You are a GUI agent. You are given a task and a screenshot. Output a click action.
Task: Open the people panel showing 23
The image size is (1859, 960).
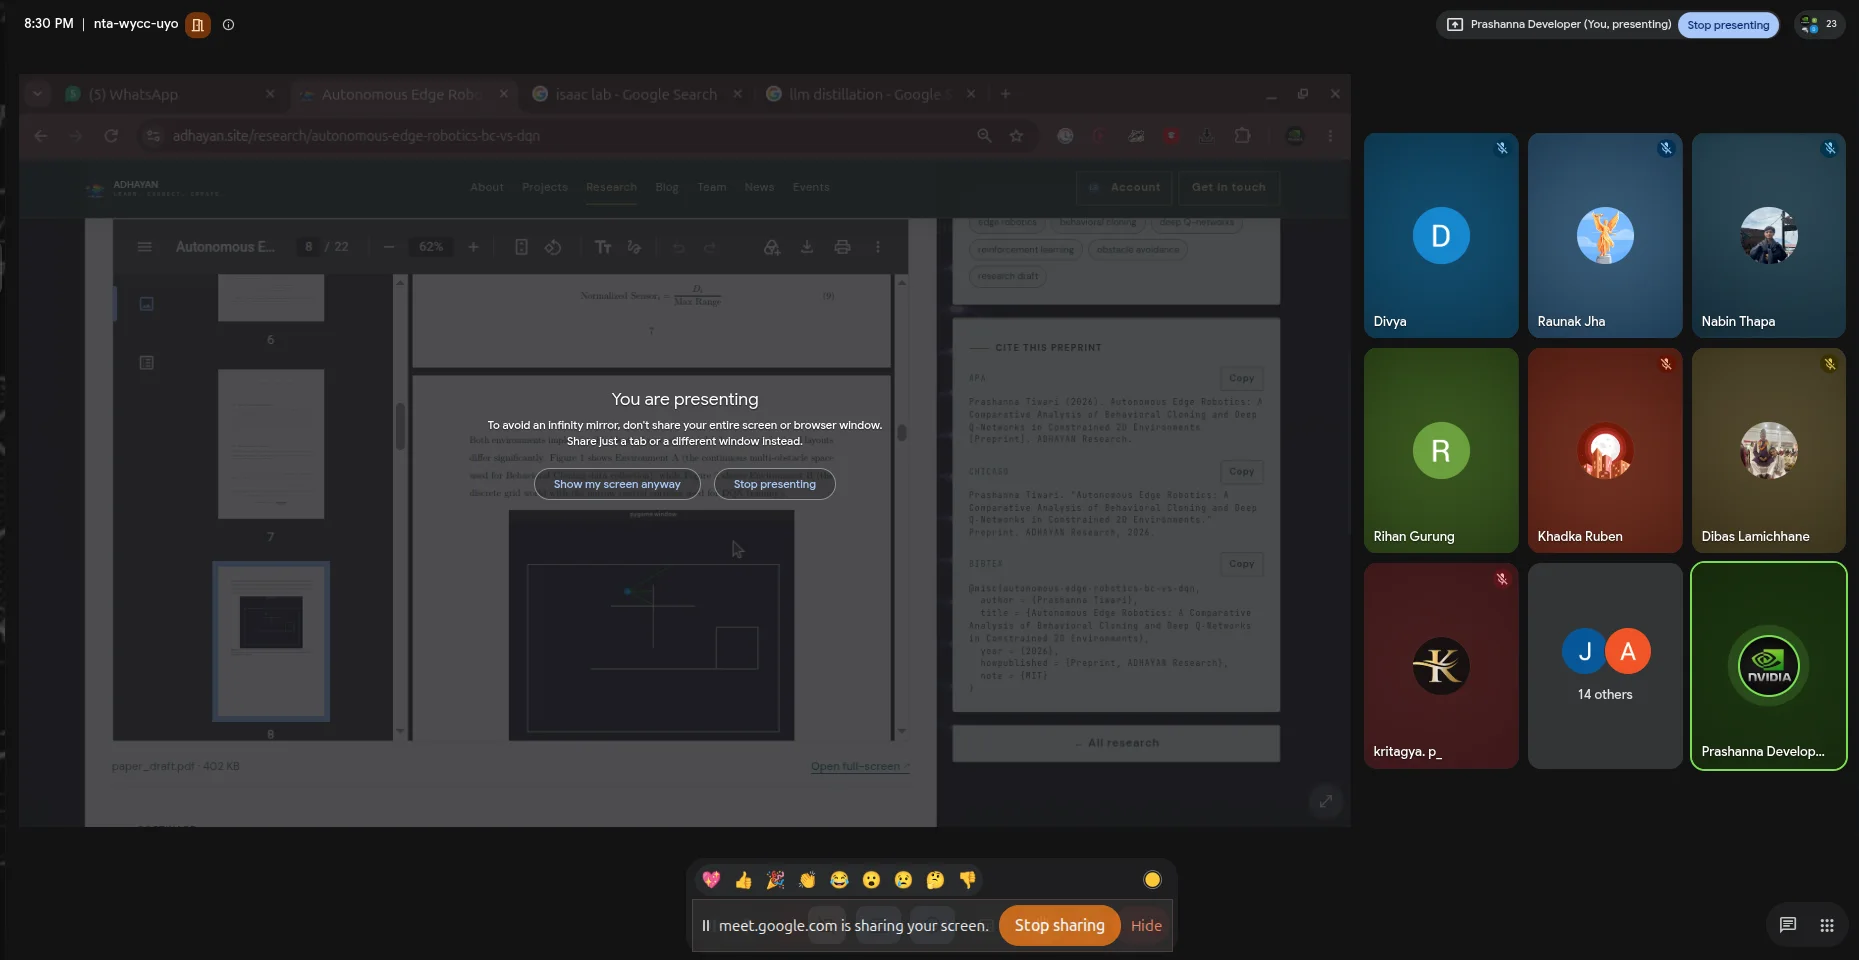coord(1820,25)
